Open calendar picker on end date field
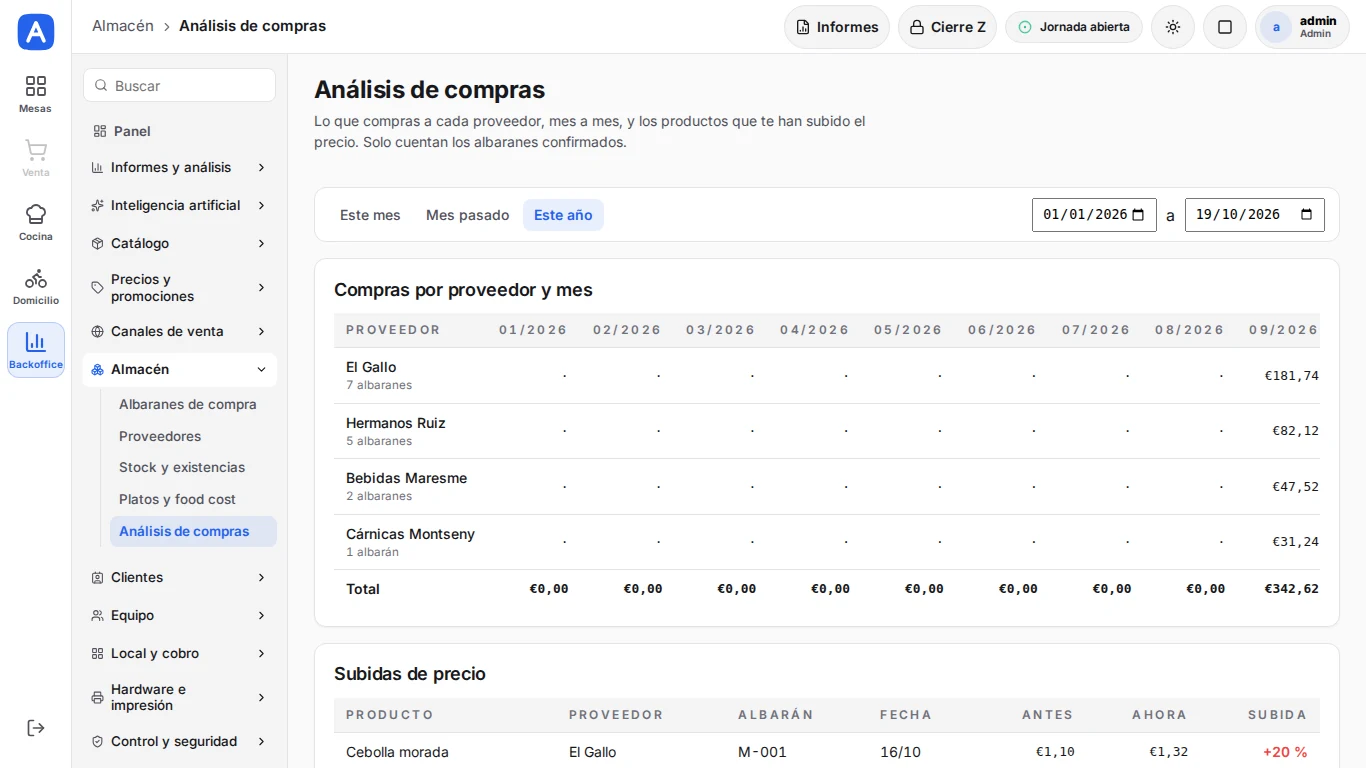Viewport: 1366px width, 768px height. coord(1306,215)
